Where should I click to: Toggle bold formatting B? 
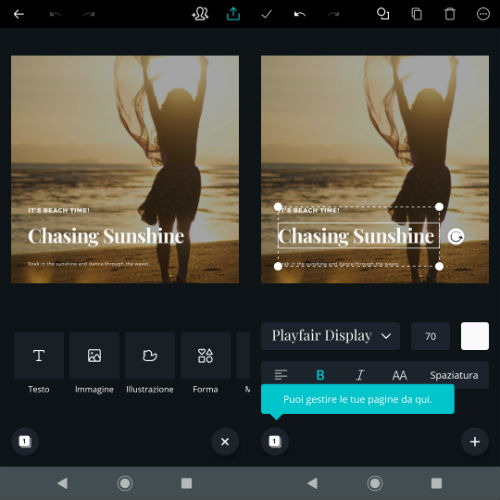(x=320, y=375)
